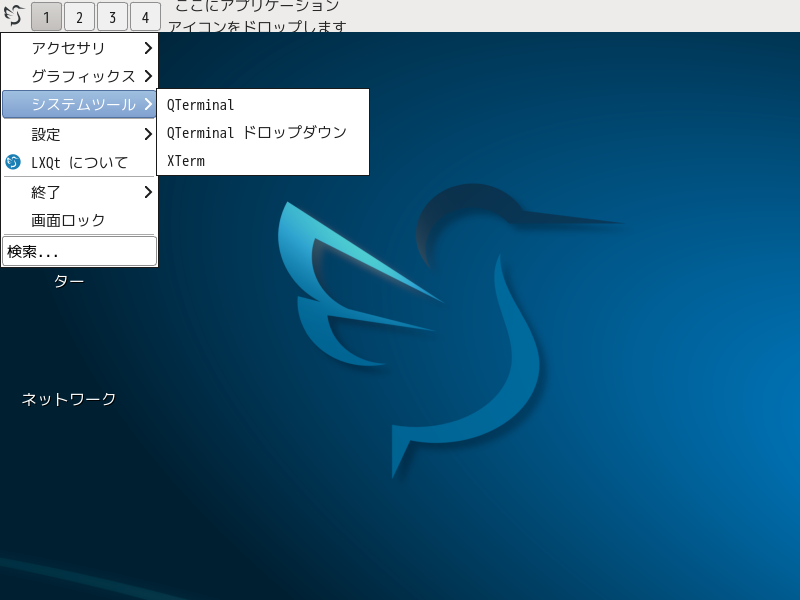This screenshot has width=800, height=600.
Task: Click the quick launch drop area text
Action: (x=257, y=16)
